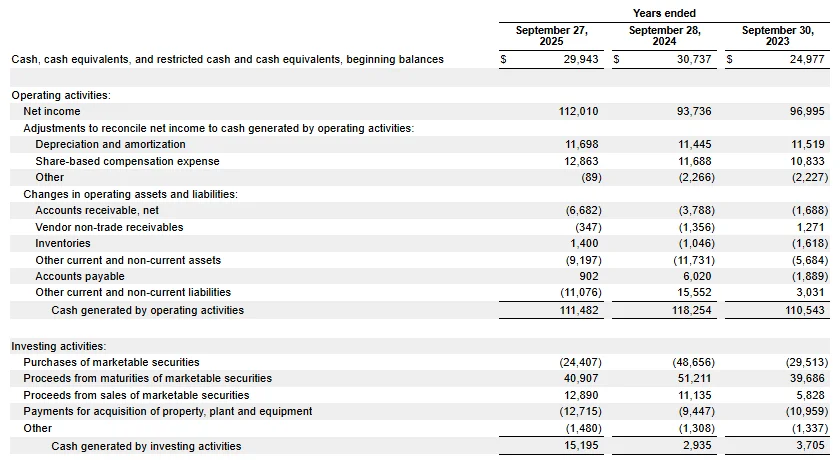Click "Accounts receivable, net" label
840x460 pixels.
(x=97, y=210)
